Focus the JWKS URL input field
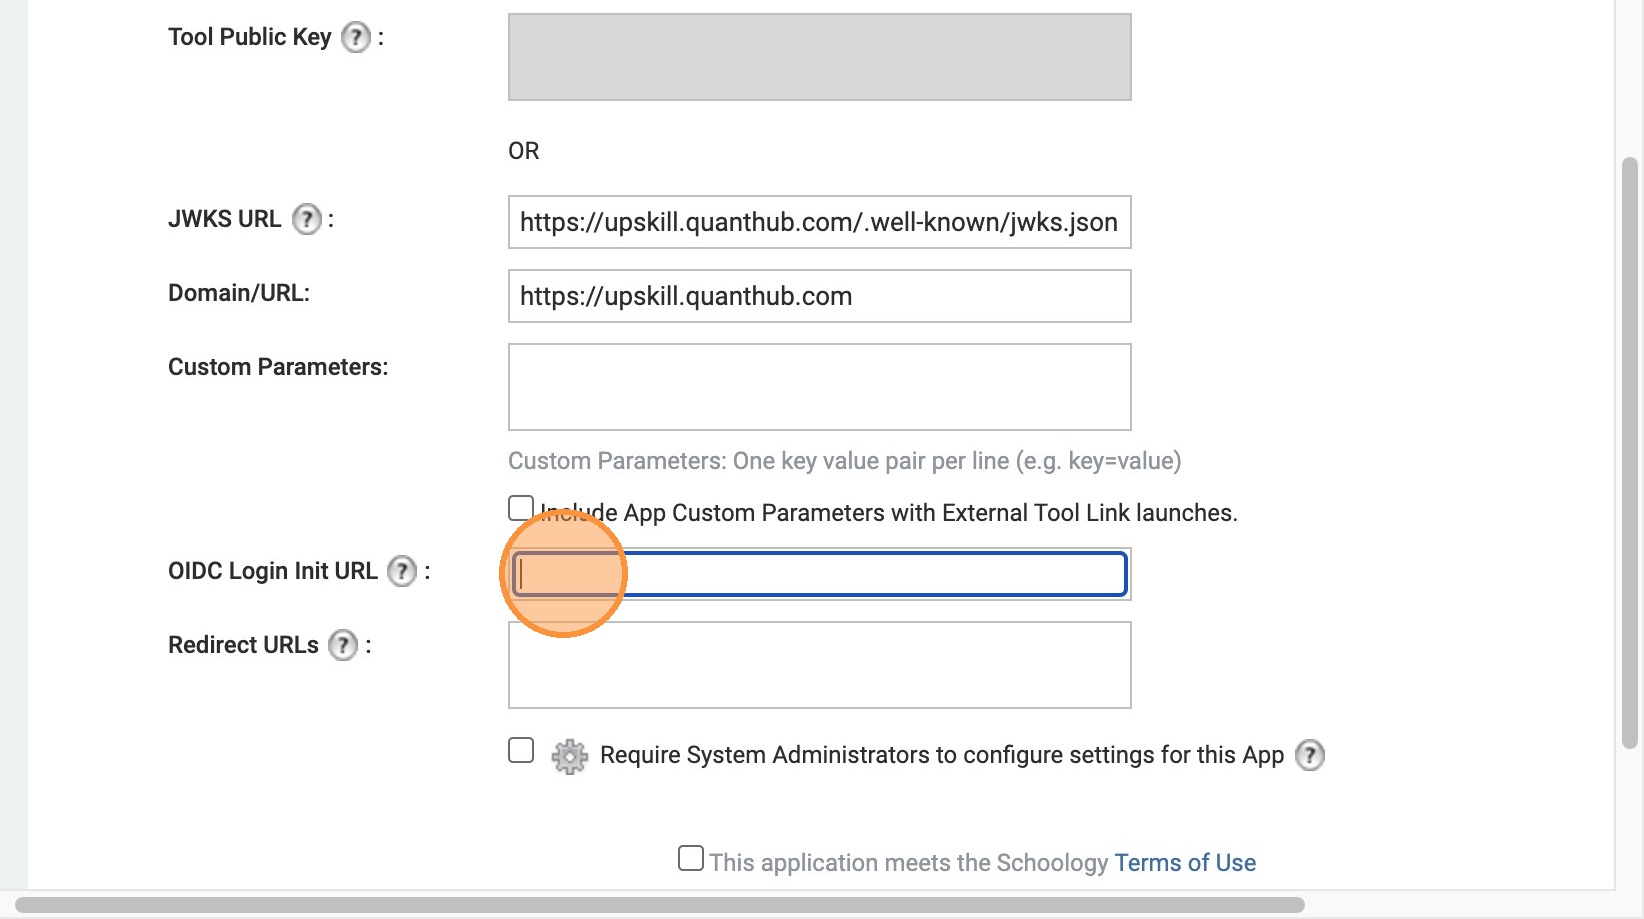1644x919 pixels. [x=819, y=222]
